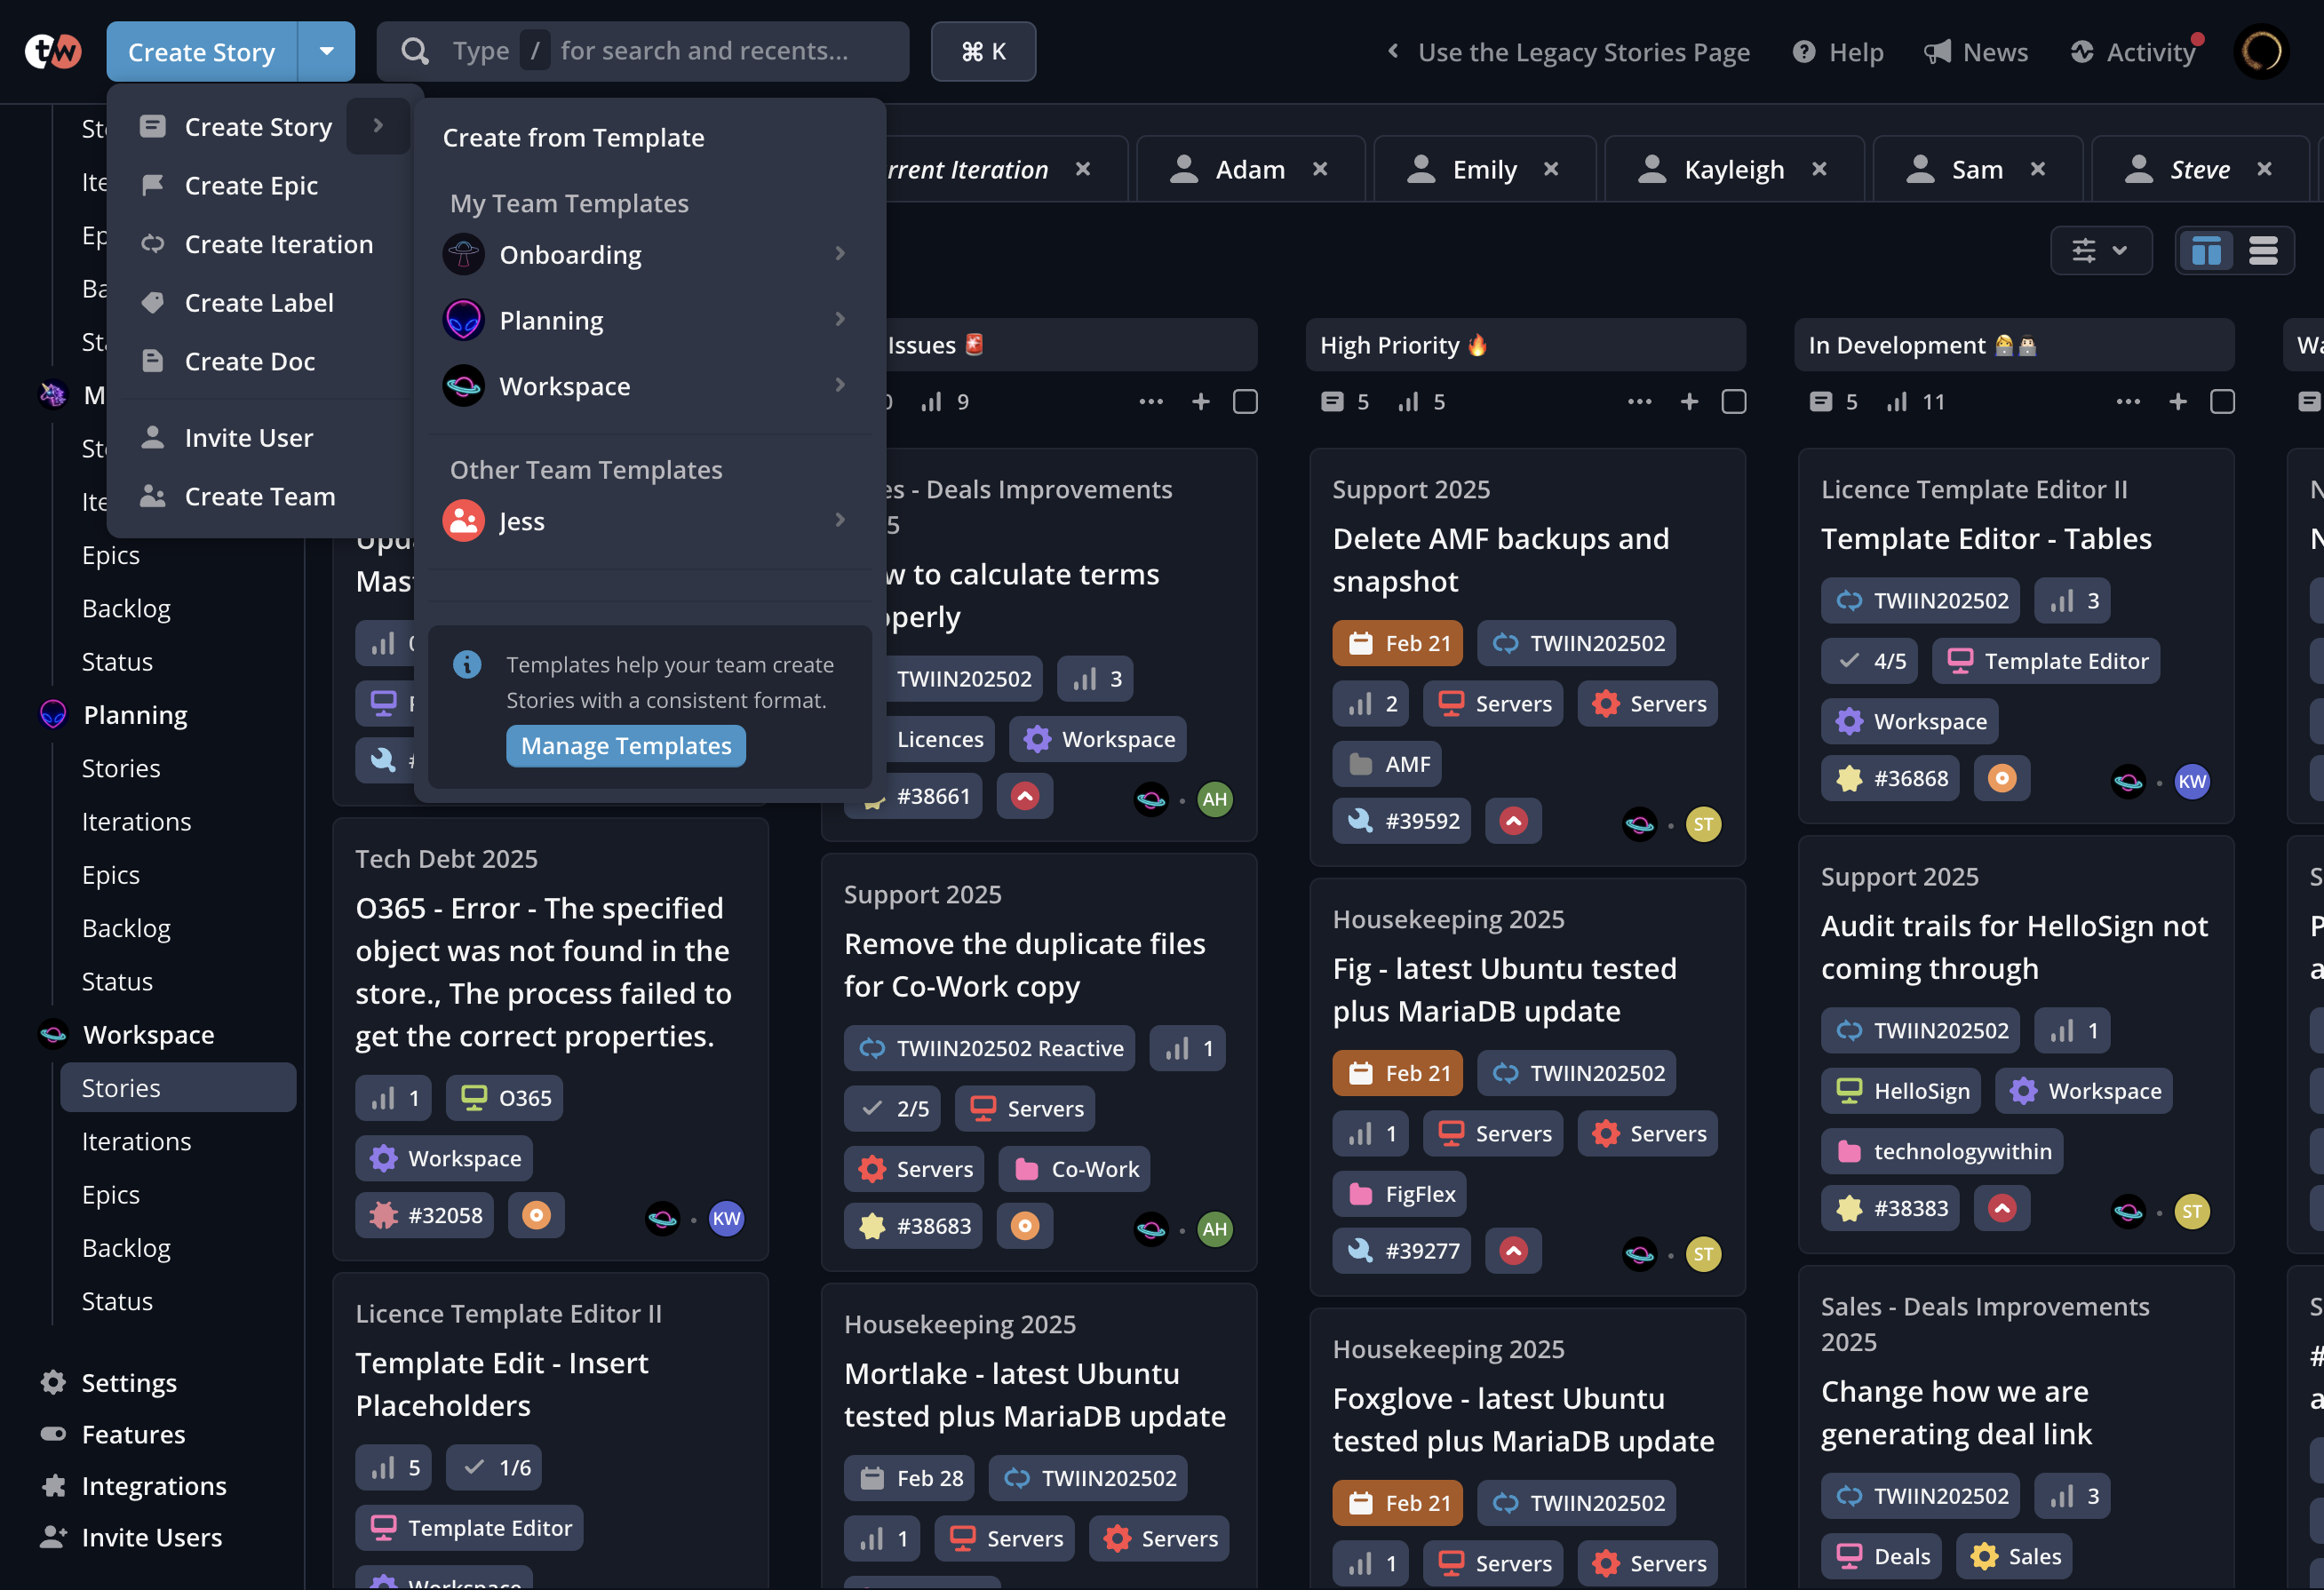Switch to column board view

tap(2206, 250)
